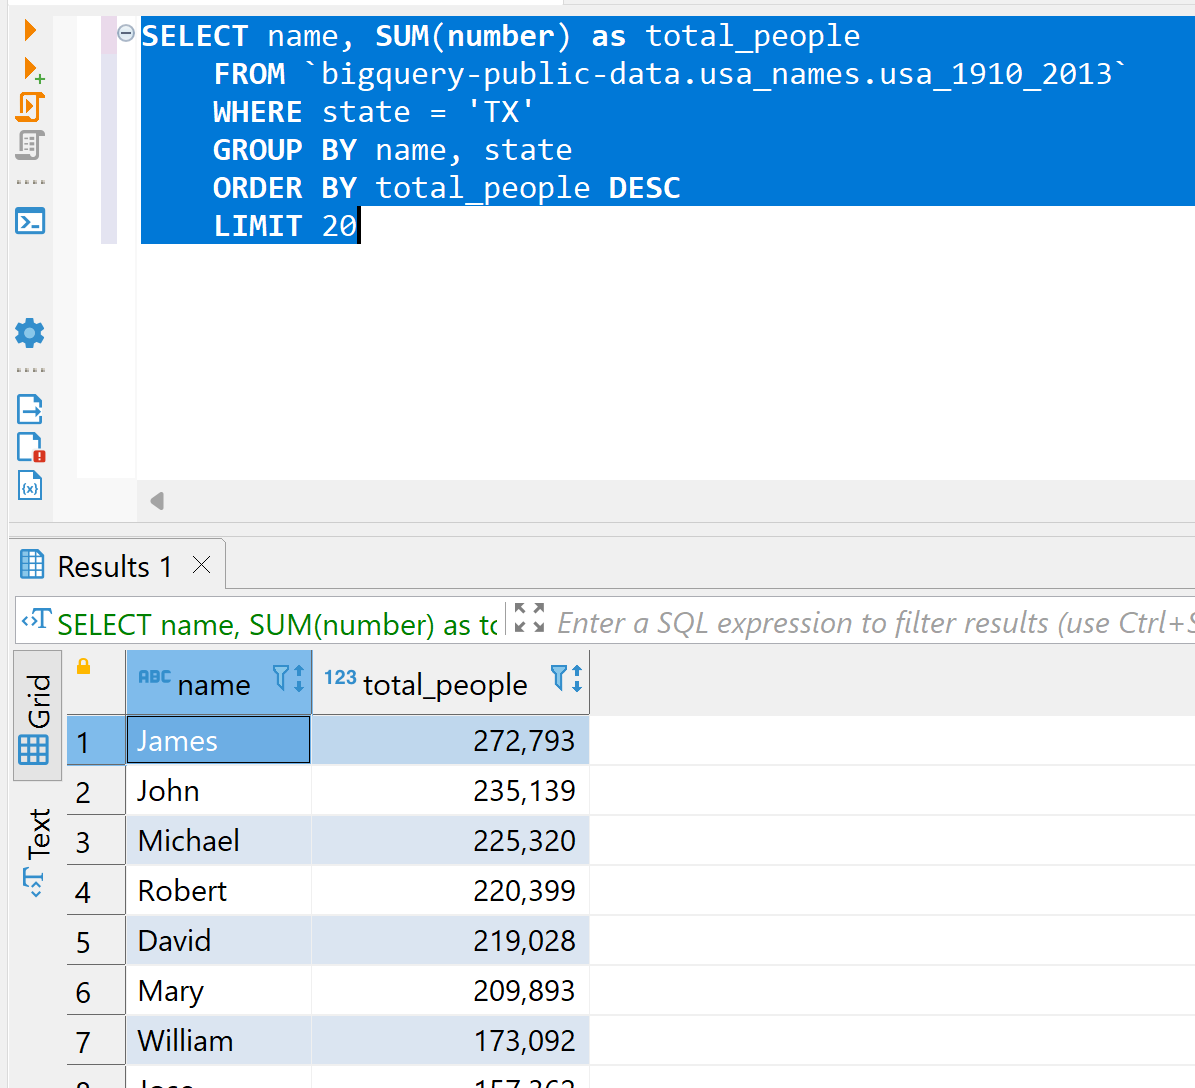Open filter and sort options for name column

coord(288,679)
